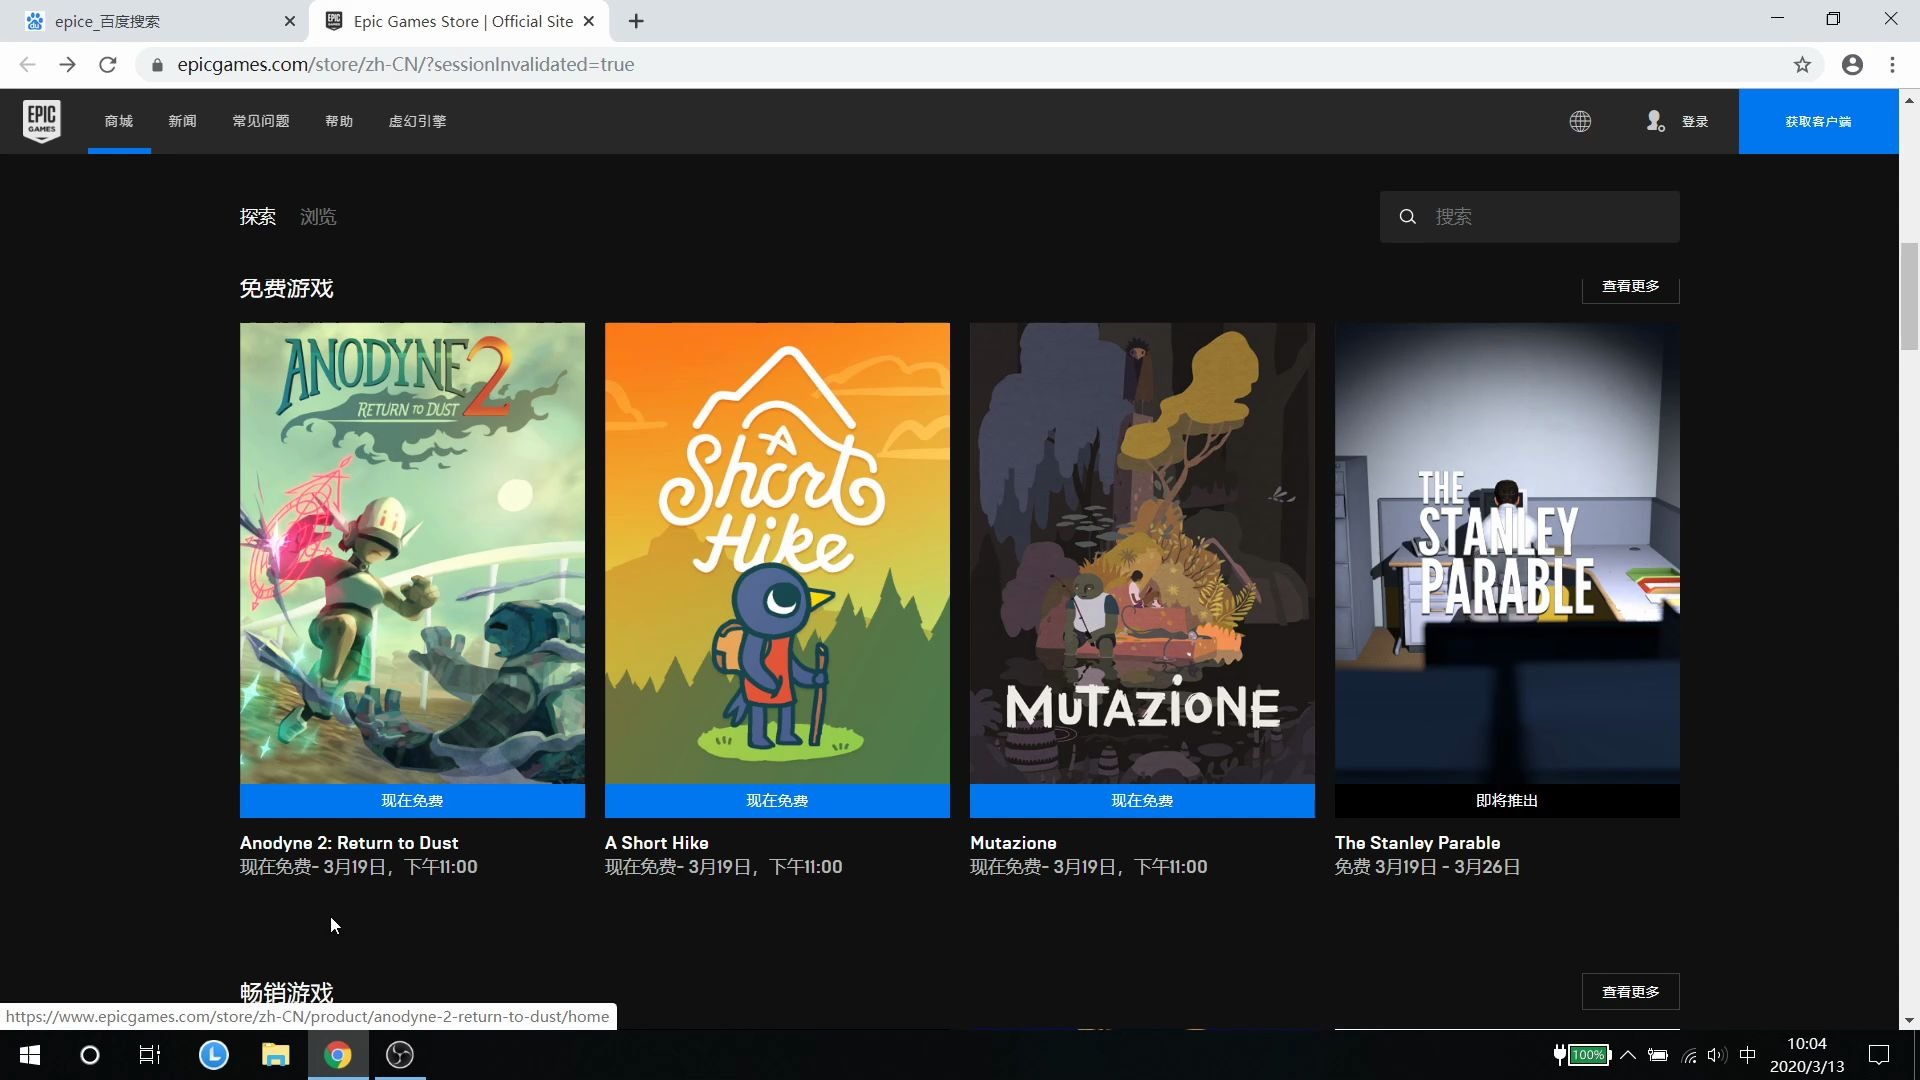Open the Mutazione title link

pos(1013,843)
